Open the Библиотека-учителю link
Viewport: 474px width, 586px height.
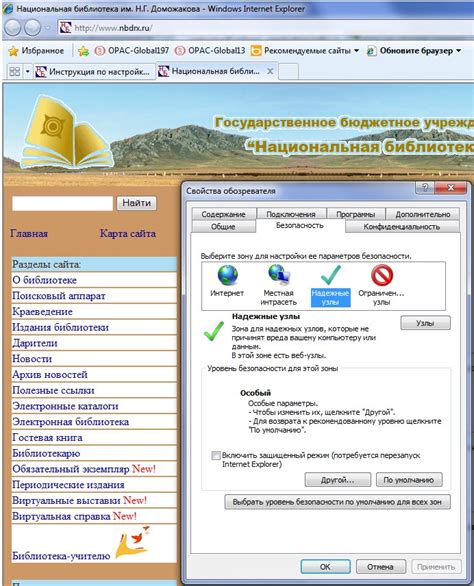(61, 556)
